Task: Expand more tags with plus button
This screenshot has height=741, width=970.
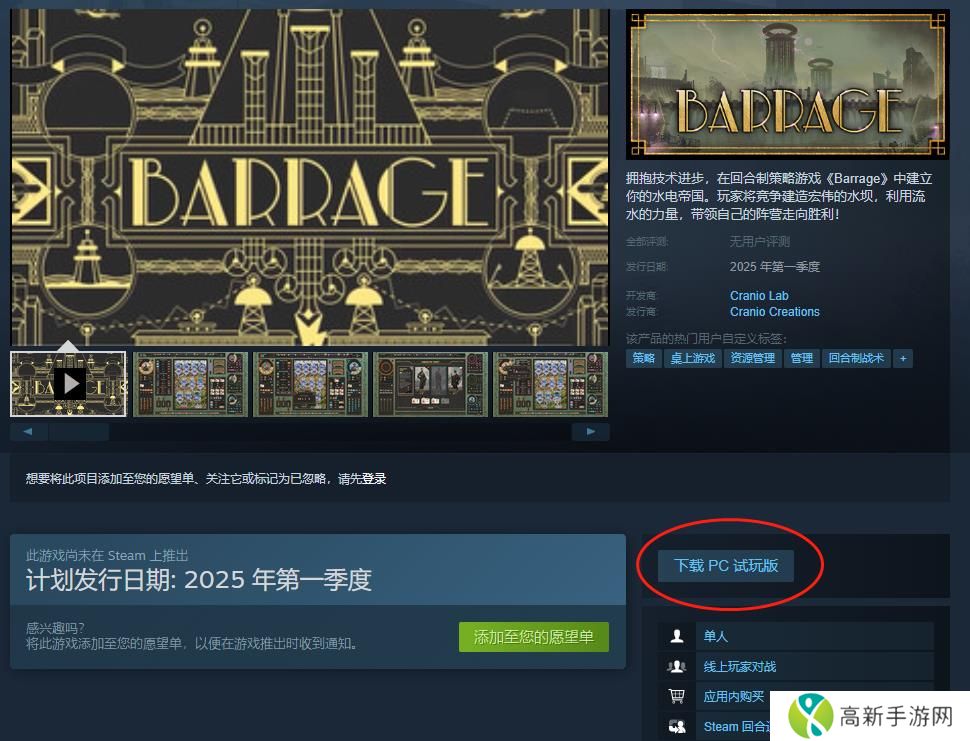Action: 903,359
